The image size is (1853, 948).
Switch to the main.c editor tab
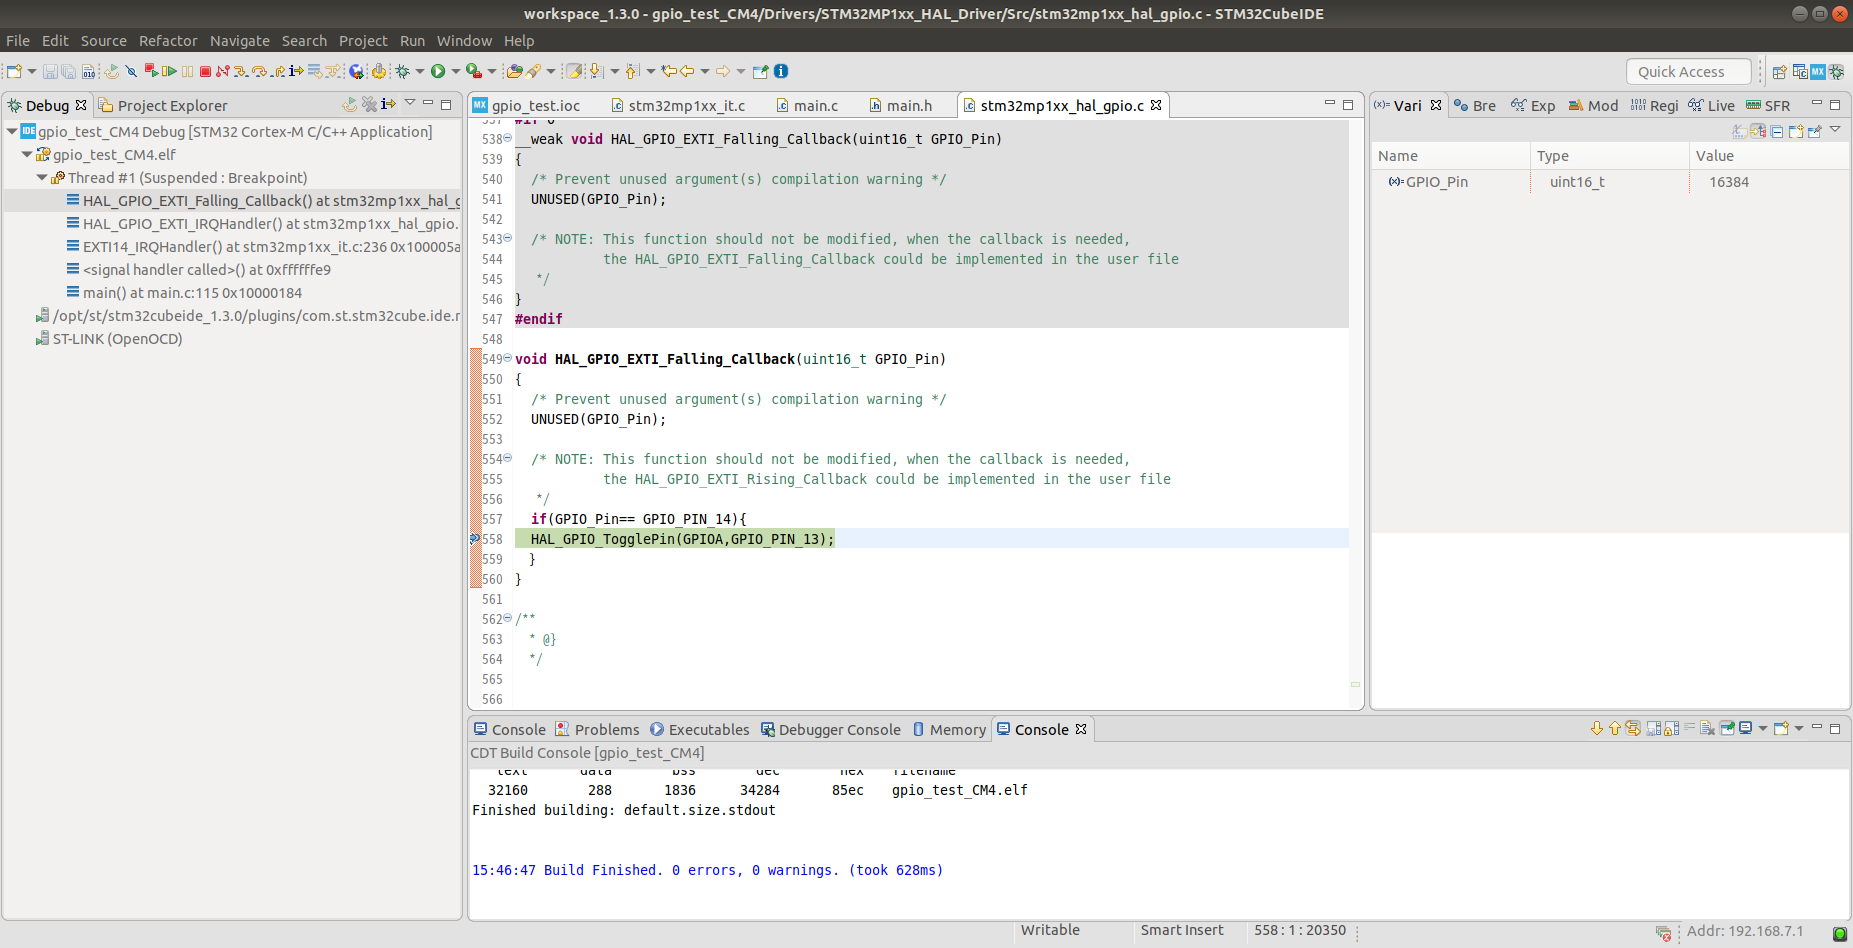(x=806, y=106)
